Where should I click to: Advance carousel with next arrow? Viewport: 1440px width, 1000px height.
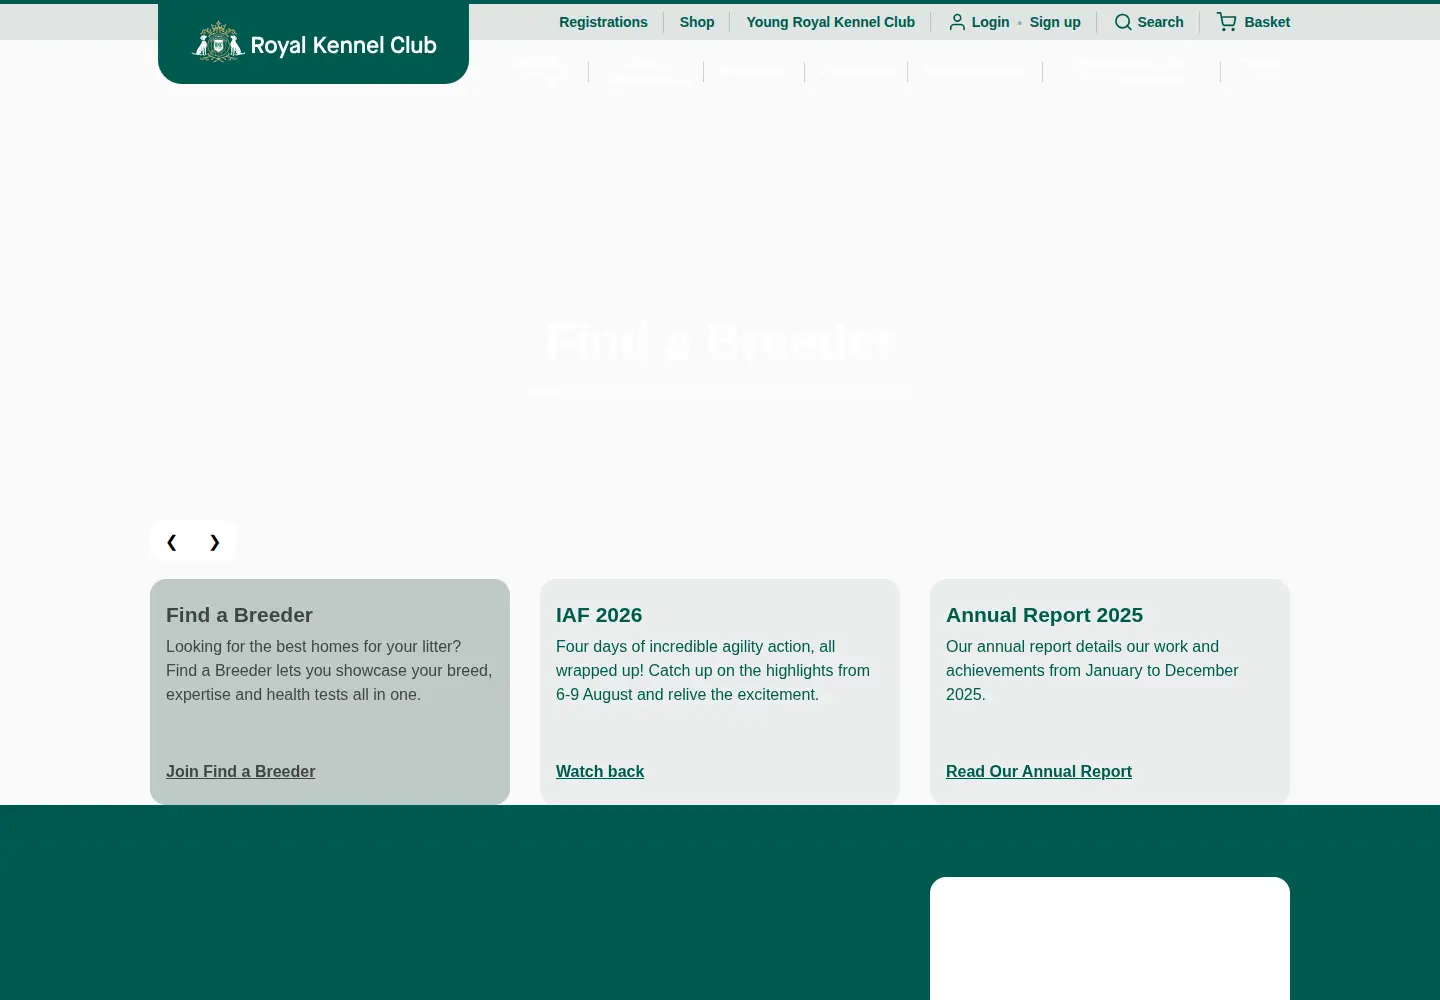click(x=214, y=542)
